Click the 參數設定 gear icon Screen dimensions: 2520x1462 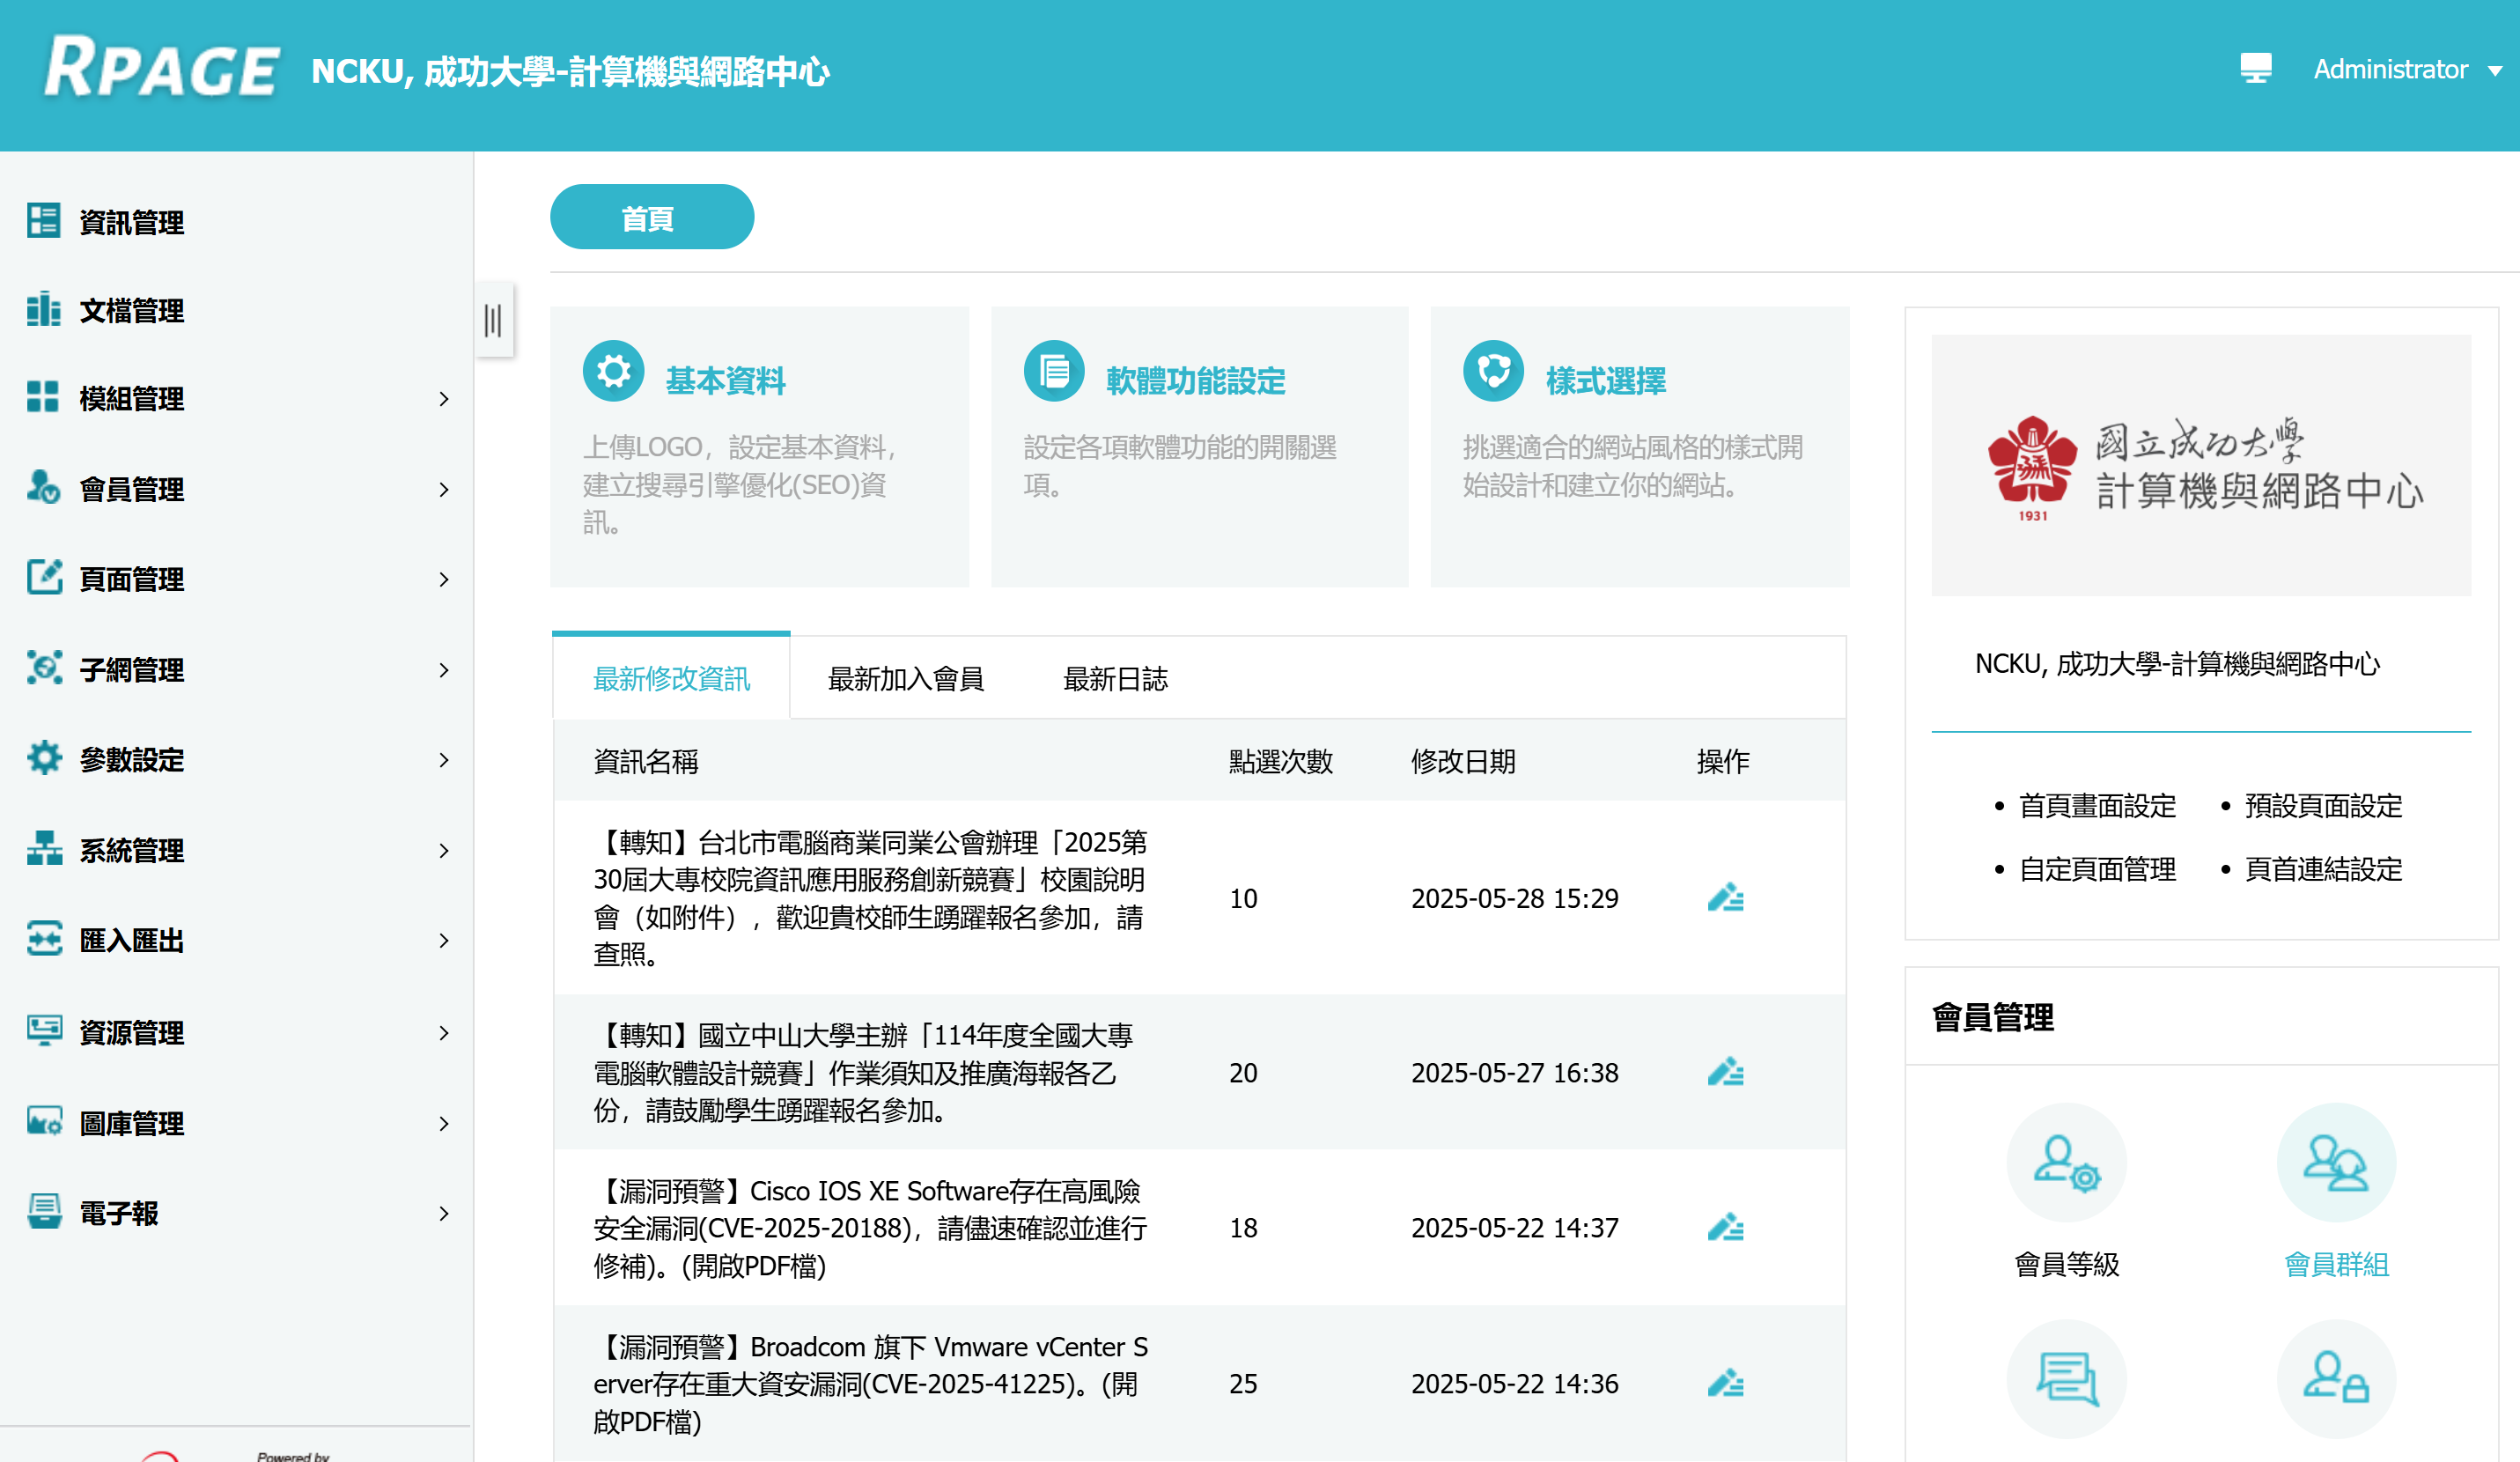coord(43,757)
